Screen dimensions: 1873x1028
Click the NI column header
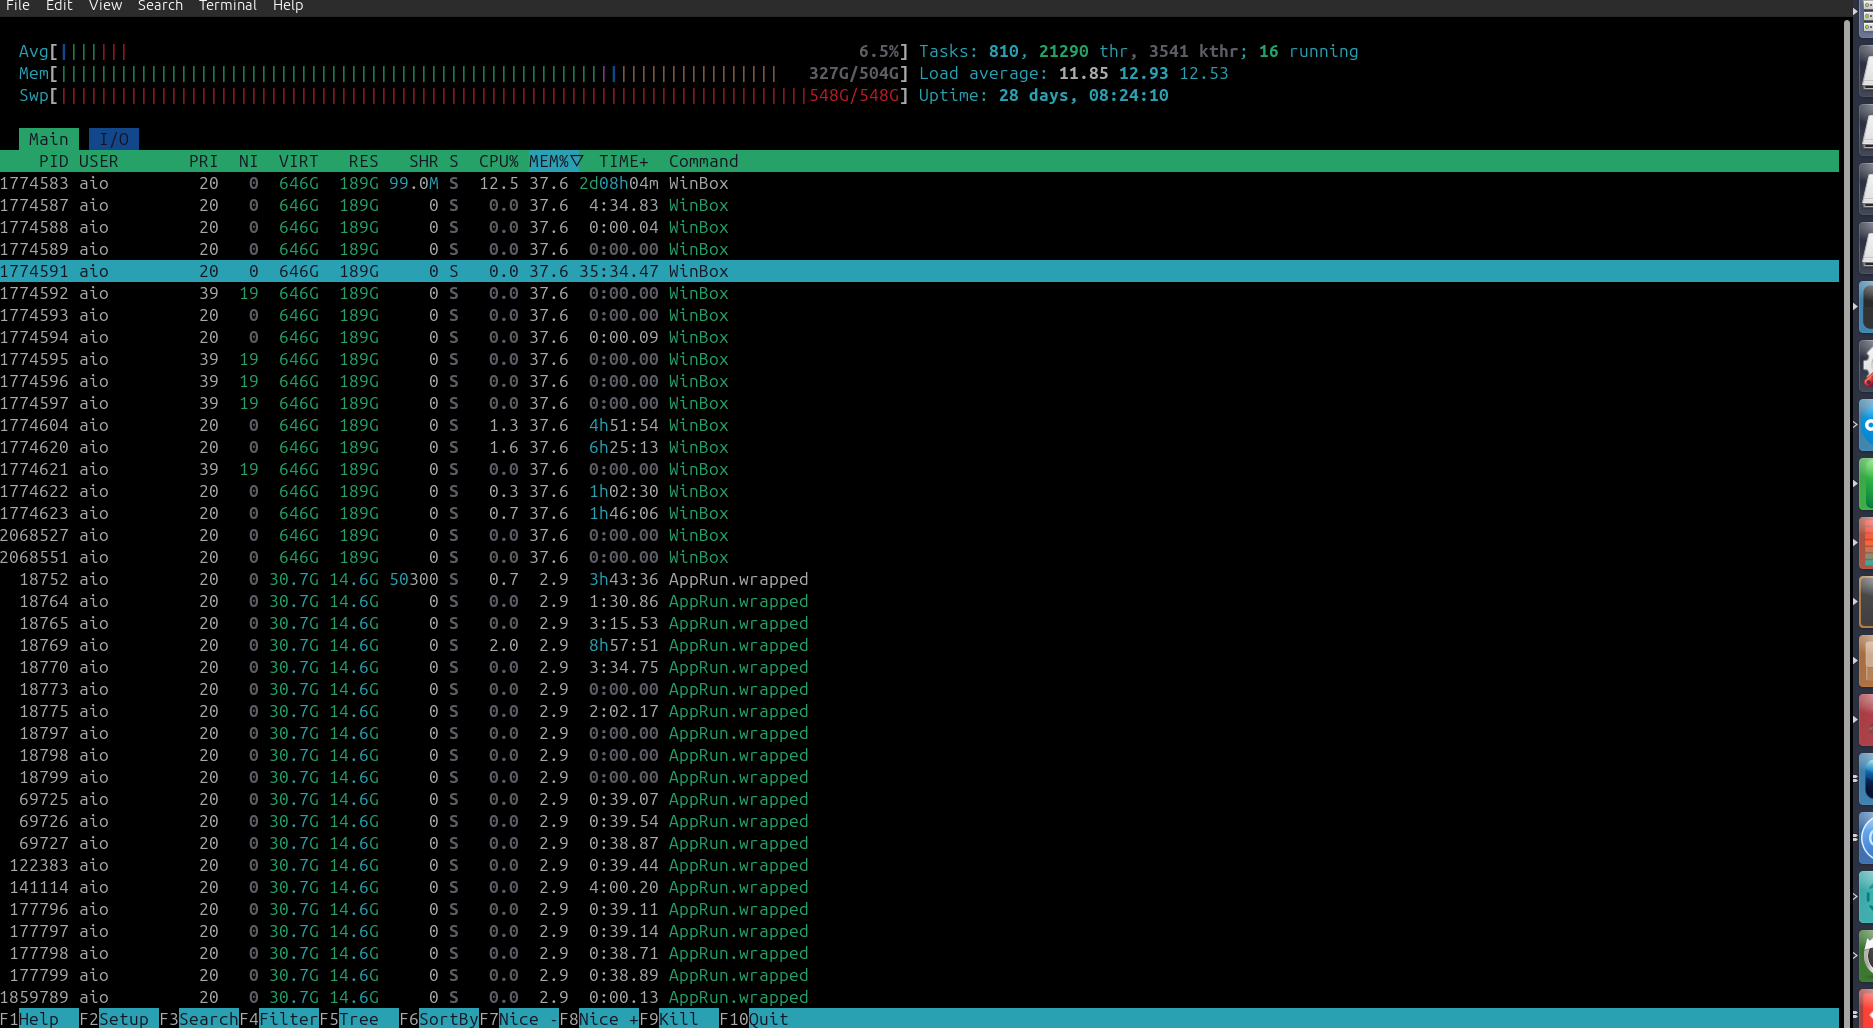point(248,161)
